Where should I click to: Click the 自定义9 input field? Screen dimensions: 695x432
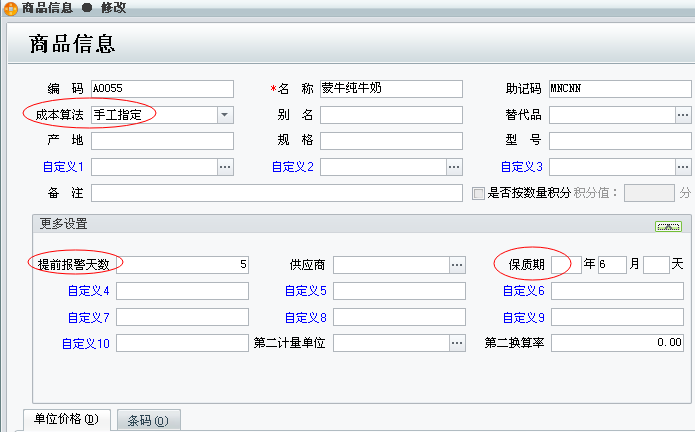coord(617,317)
